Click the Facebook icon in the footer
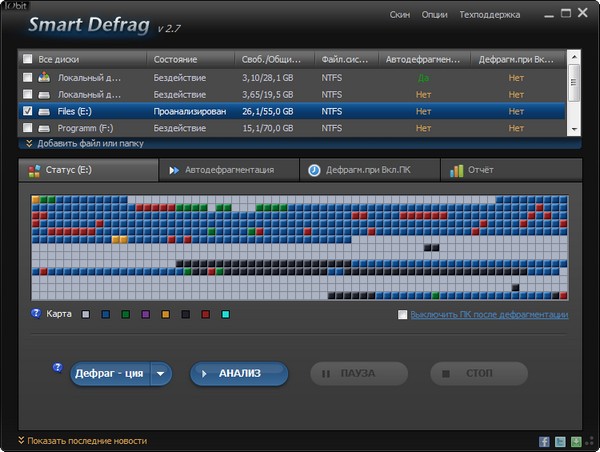The width and height of the screenshot is (600, 452). click(544, 441)
